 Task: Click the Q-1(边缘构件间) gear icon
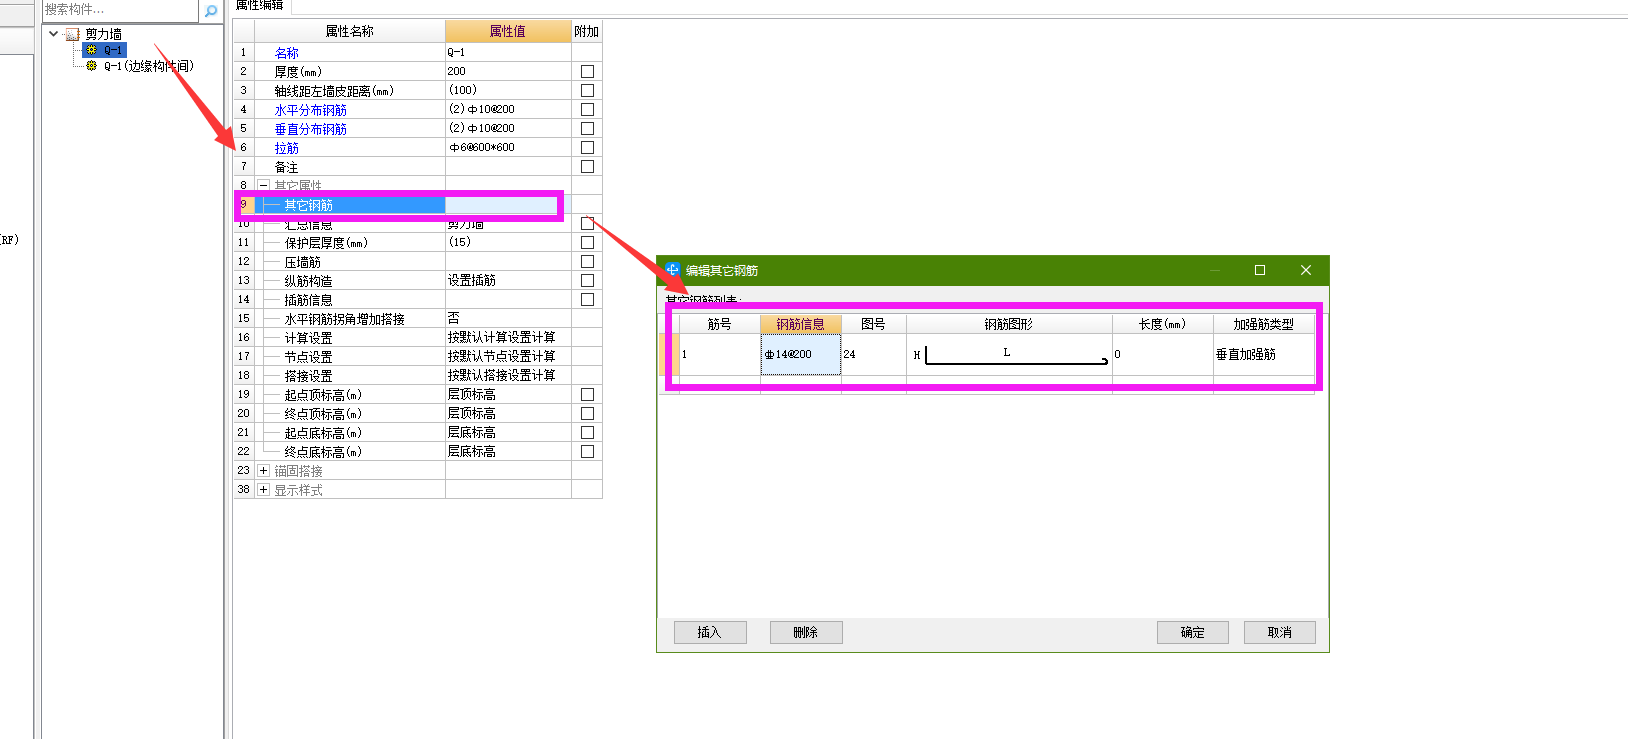(92, 66)
